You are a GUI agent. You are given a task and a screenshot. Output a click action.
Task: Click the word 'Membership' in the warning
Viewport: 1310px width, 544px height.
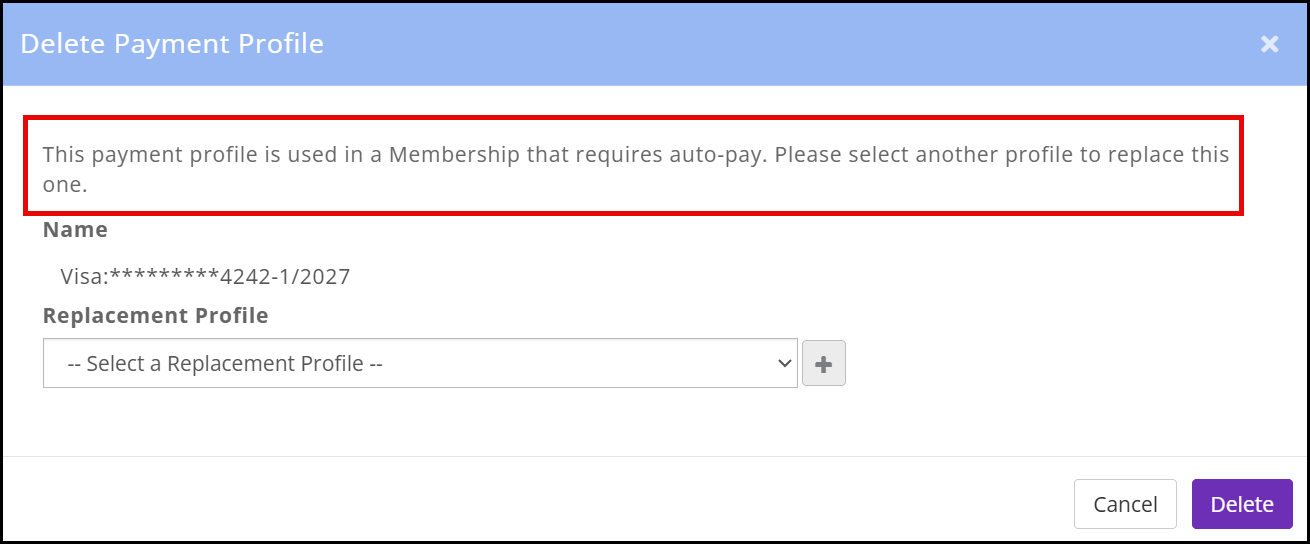coord(454,155)
